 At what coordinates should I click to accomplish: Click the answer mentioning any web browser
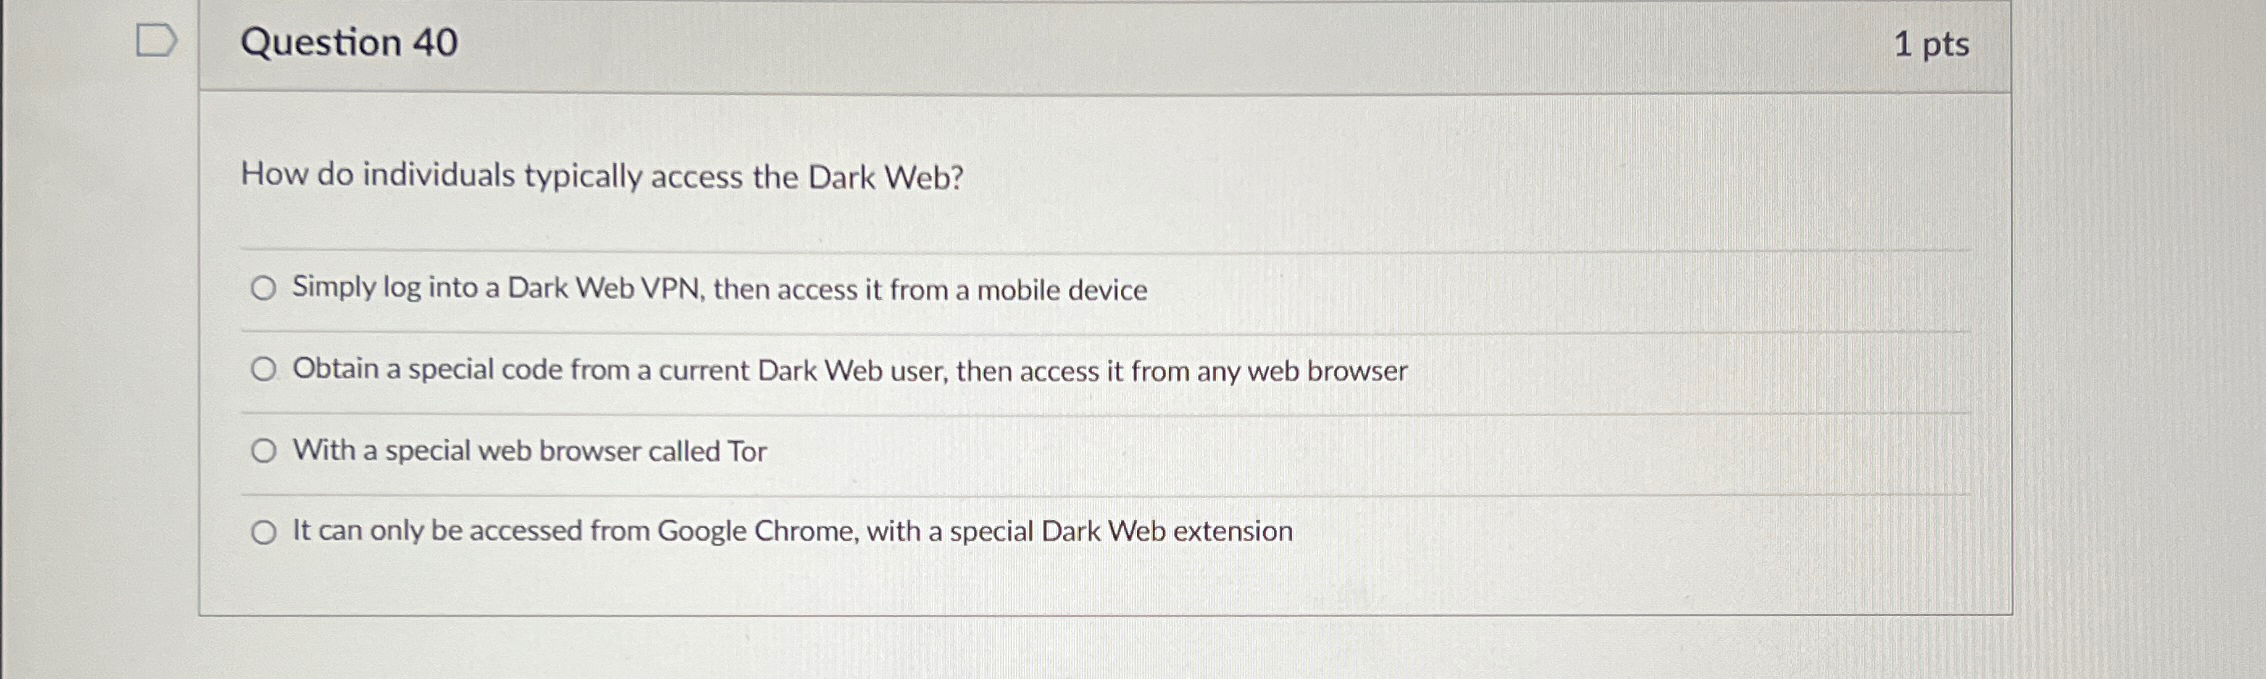coord(850,371)
